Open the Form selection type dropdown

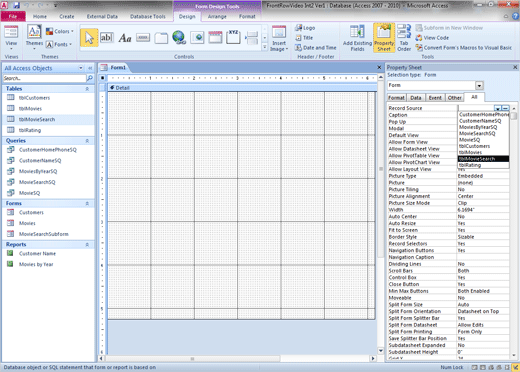coord(479,86)
